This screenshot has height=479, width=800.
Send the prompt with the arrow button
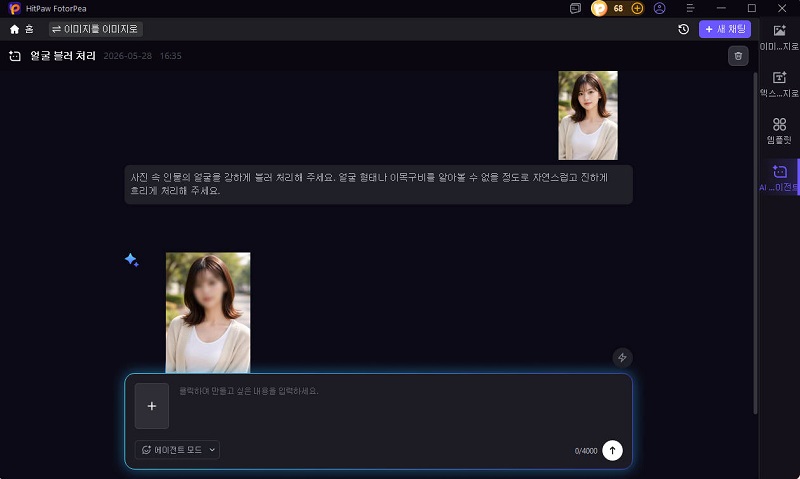pos(612,450)
